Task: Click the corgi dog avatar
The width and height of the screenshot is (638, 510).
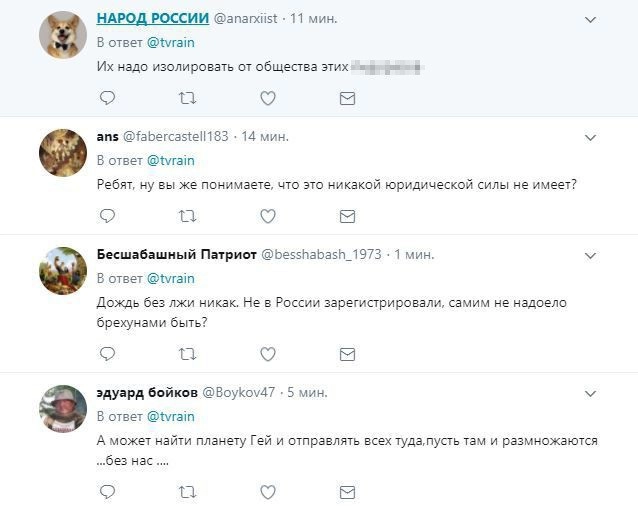Action: pyautogui.click(x=62, y=35)
